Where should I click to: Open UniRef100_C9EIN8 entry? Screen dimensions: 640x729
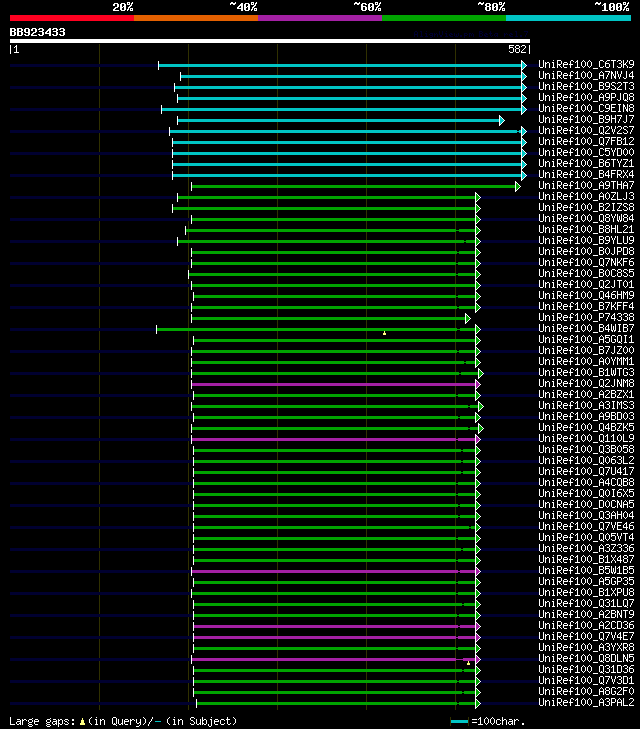(x=586, y=108)
